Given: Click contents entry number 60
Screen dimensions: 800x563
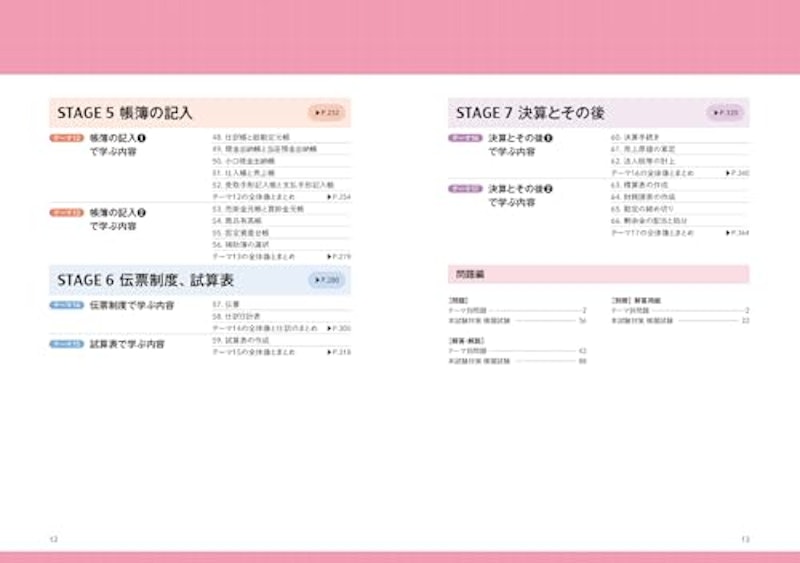Looking at the screenshot, I should tap(635, 137).
